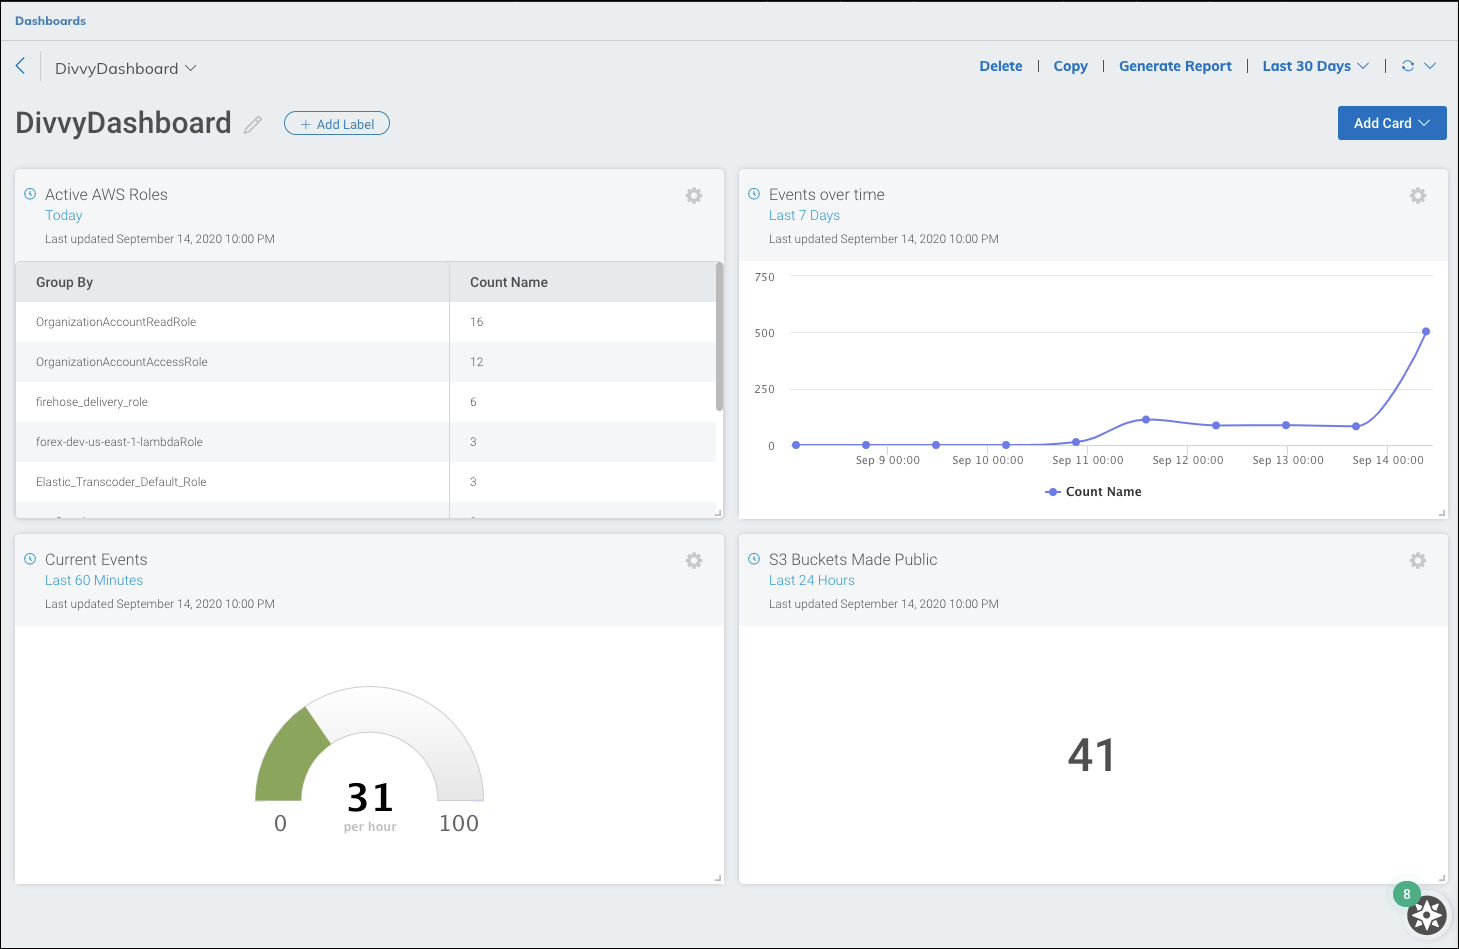Image resolution: width=1459 pixels, height=949 pixels.
Task: Click the clock icon on Events over time card
Action: [754, 194]
